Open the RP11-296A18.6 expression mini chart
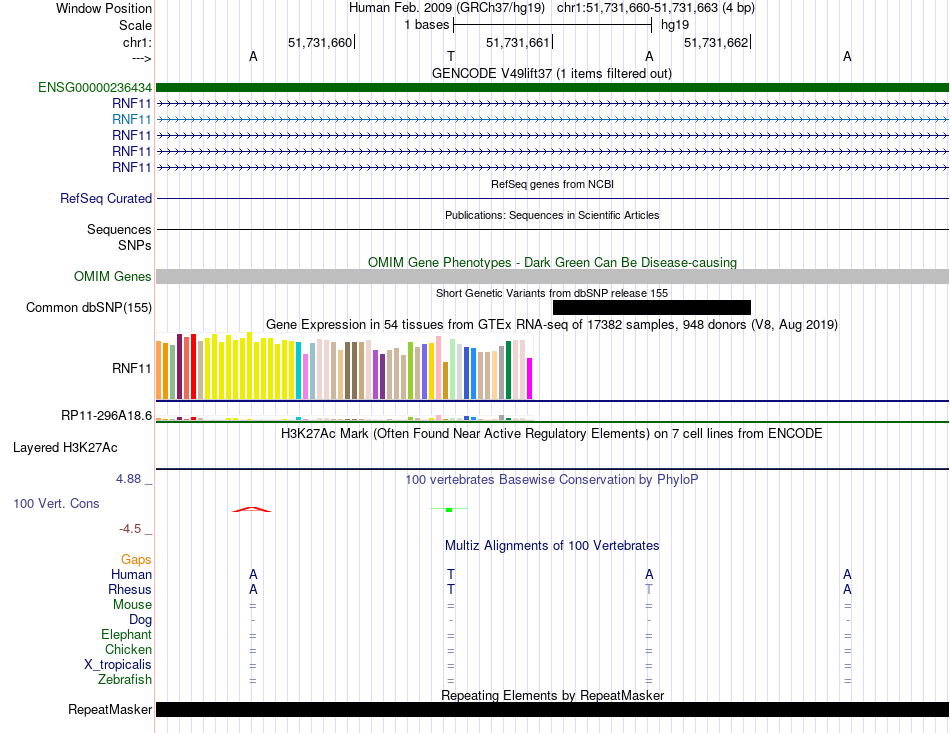This screenshot has width=950, height=733. [344, 417]
